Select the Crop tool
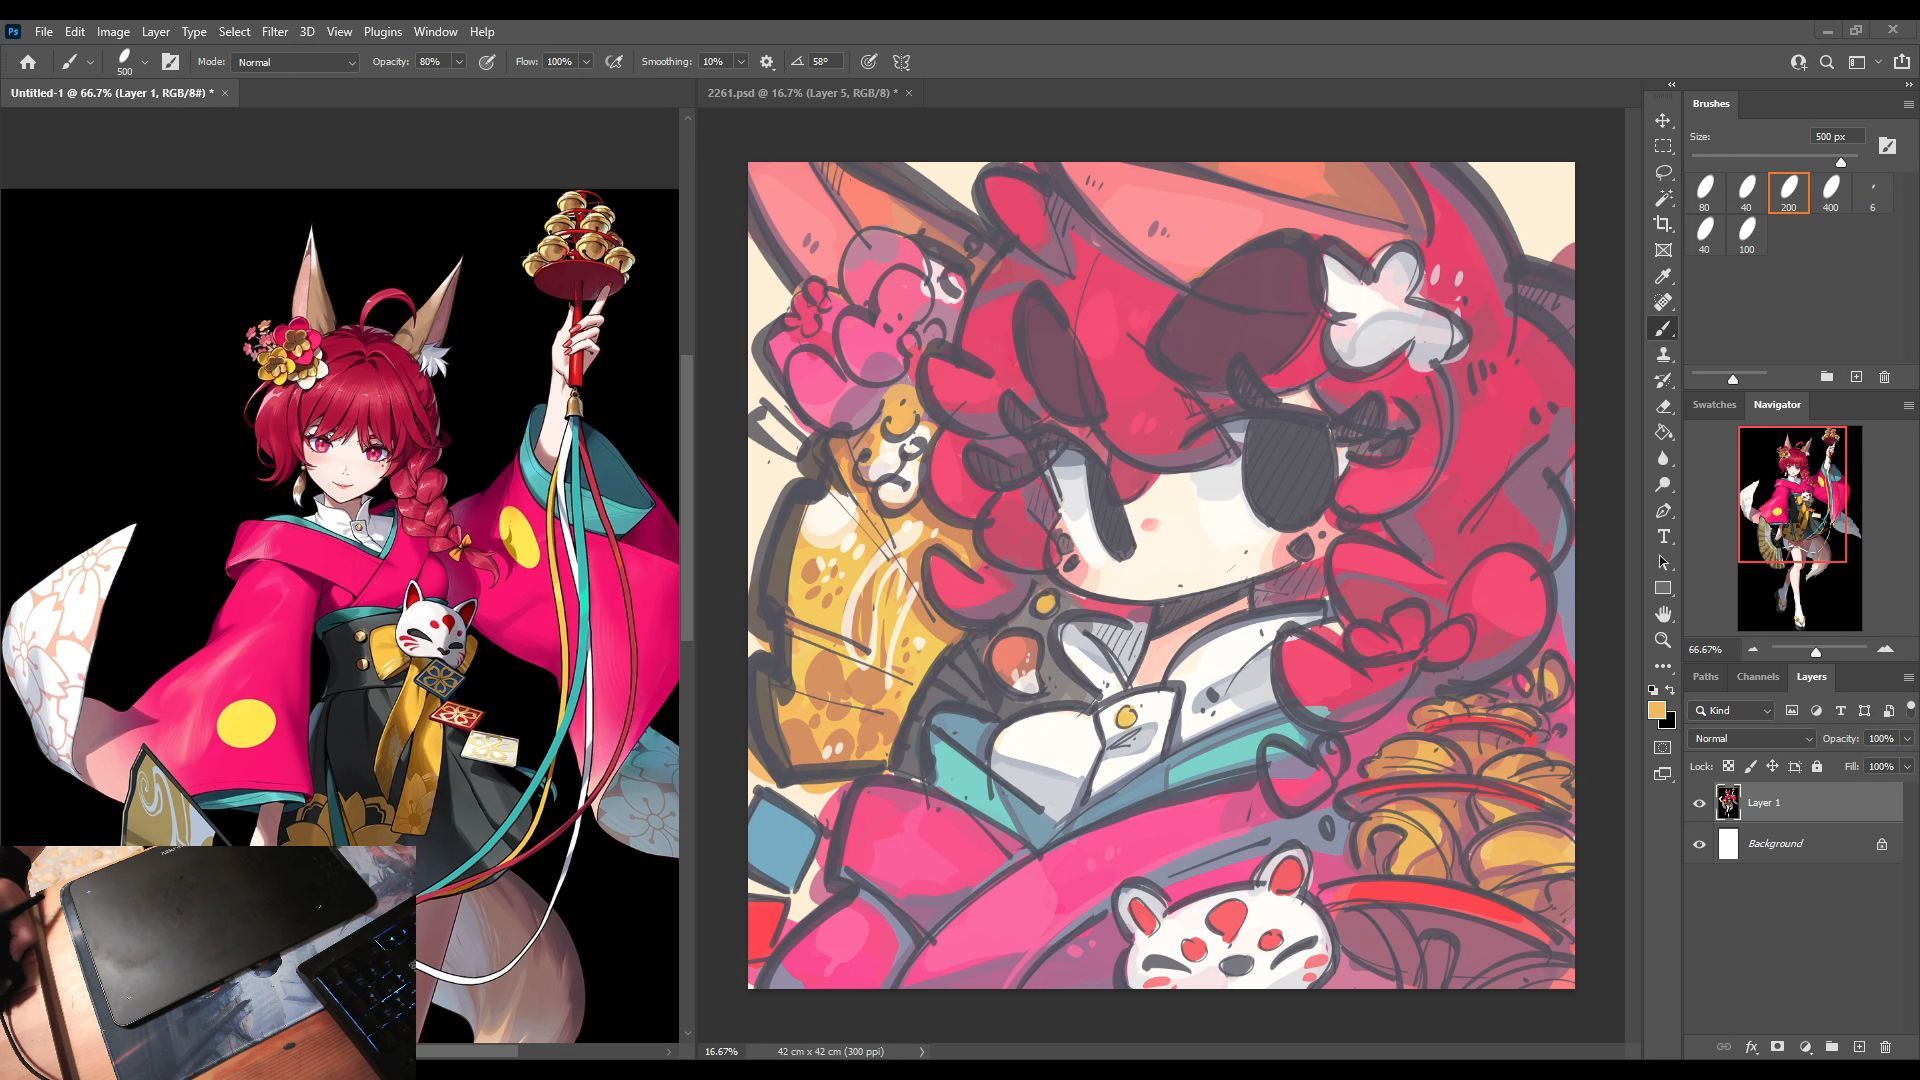This screenshot has width=1920, height=1080. [1663, 224]
